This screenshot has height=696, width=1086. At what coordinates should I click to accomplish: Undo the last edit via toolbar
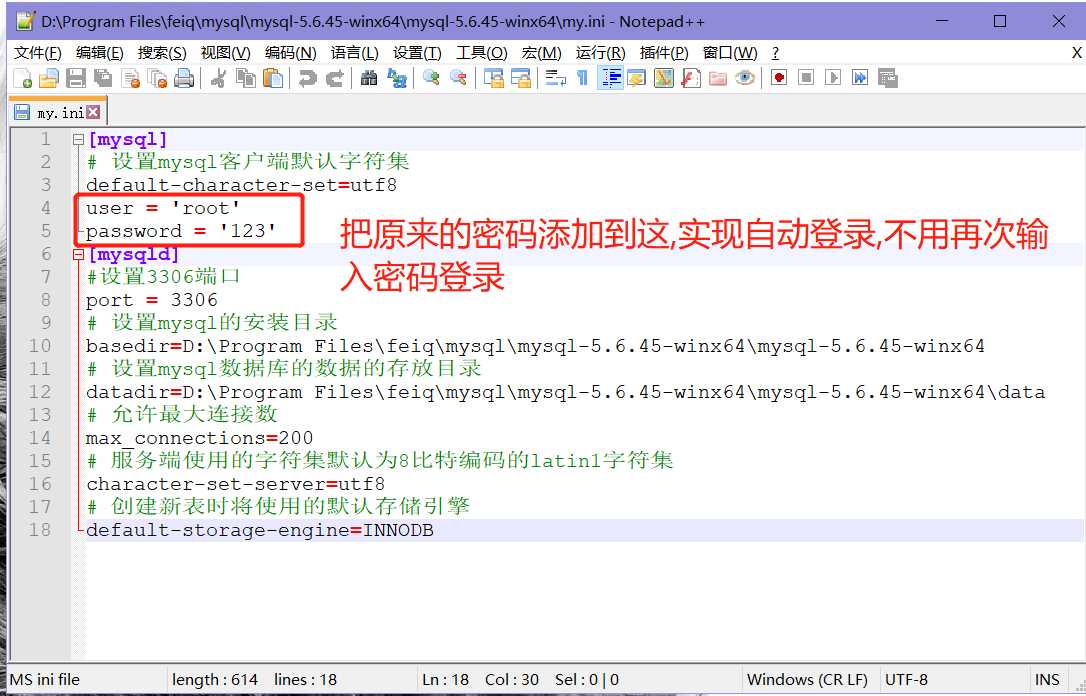click(307, 78)
